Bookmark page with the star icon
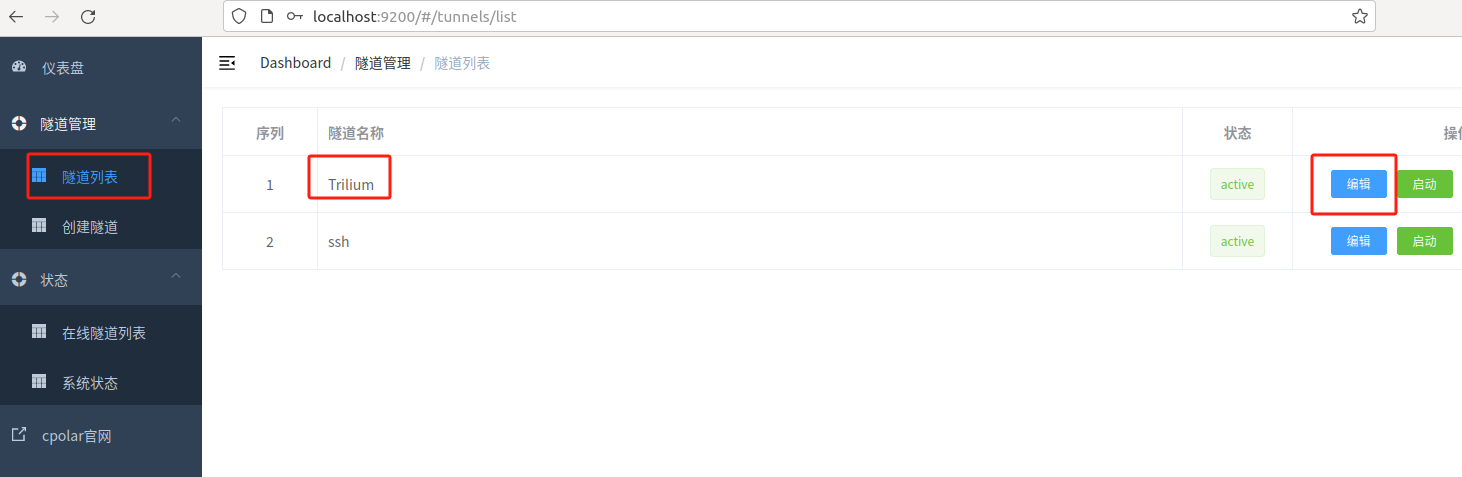Viewport: 1462px width, 477px height. click(1359, 16)
